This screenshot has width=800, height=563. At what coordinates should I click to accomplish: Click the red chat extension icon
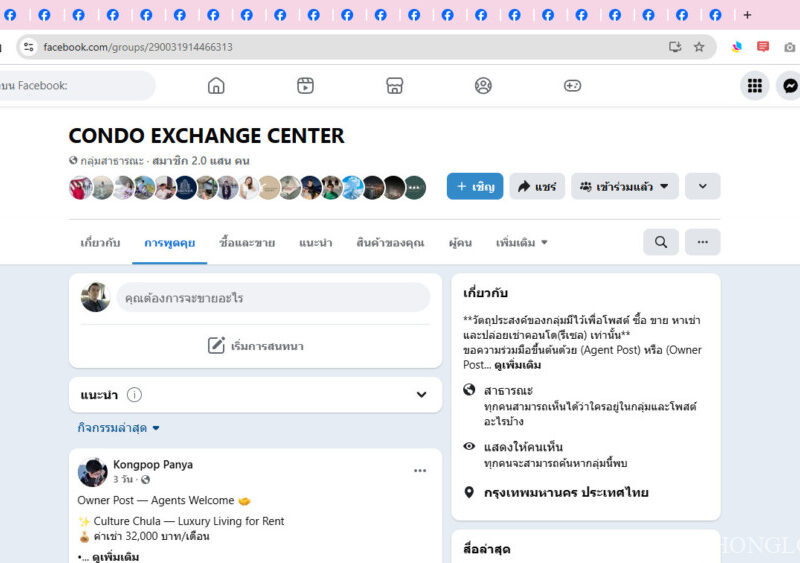(763, 47)
